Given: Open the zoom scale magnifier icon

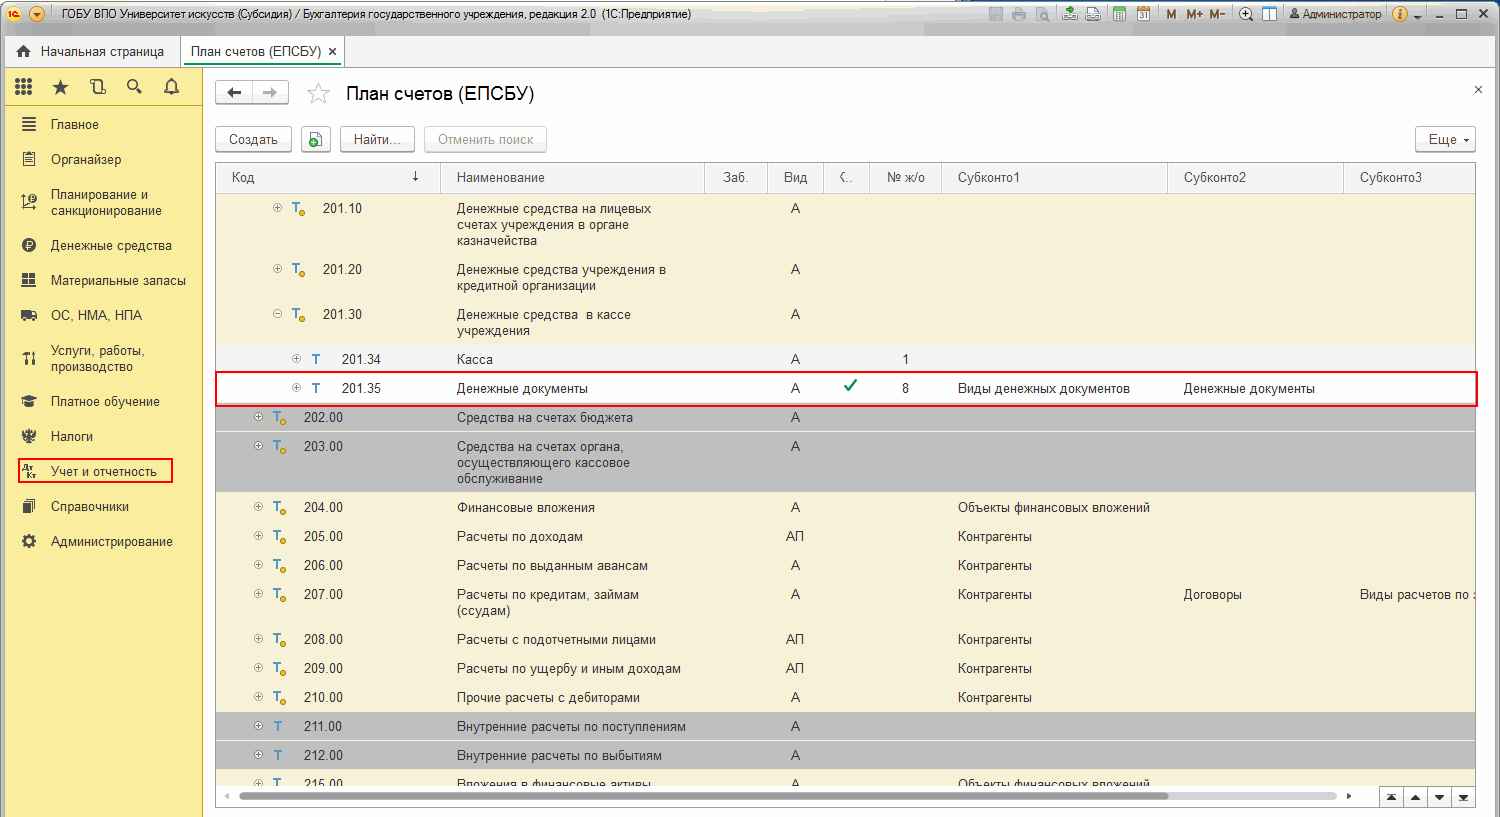Looking at the screenshot, I should 1246,14.
